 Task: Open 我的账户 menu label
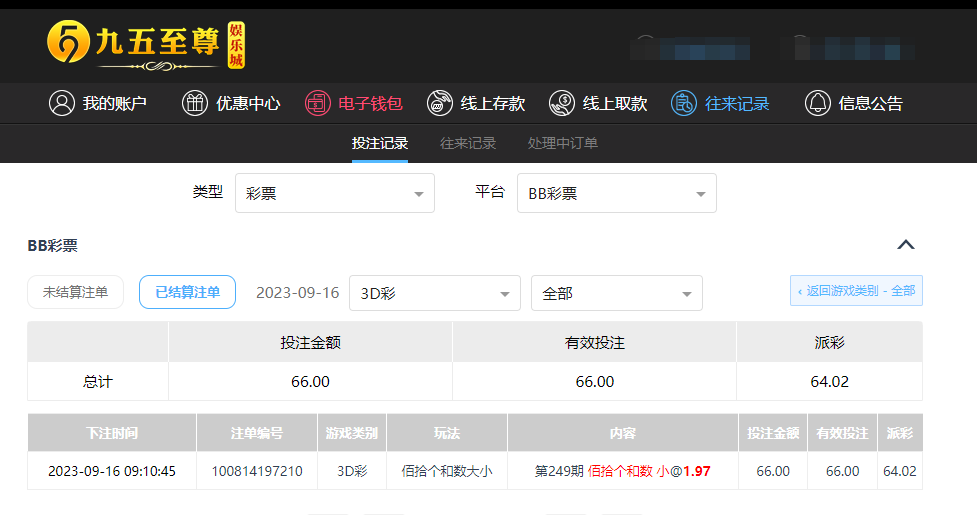click(115, 103)
